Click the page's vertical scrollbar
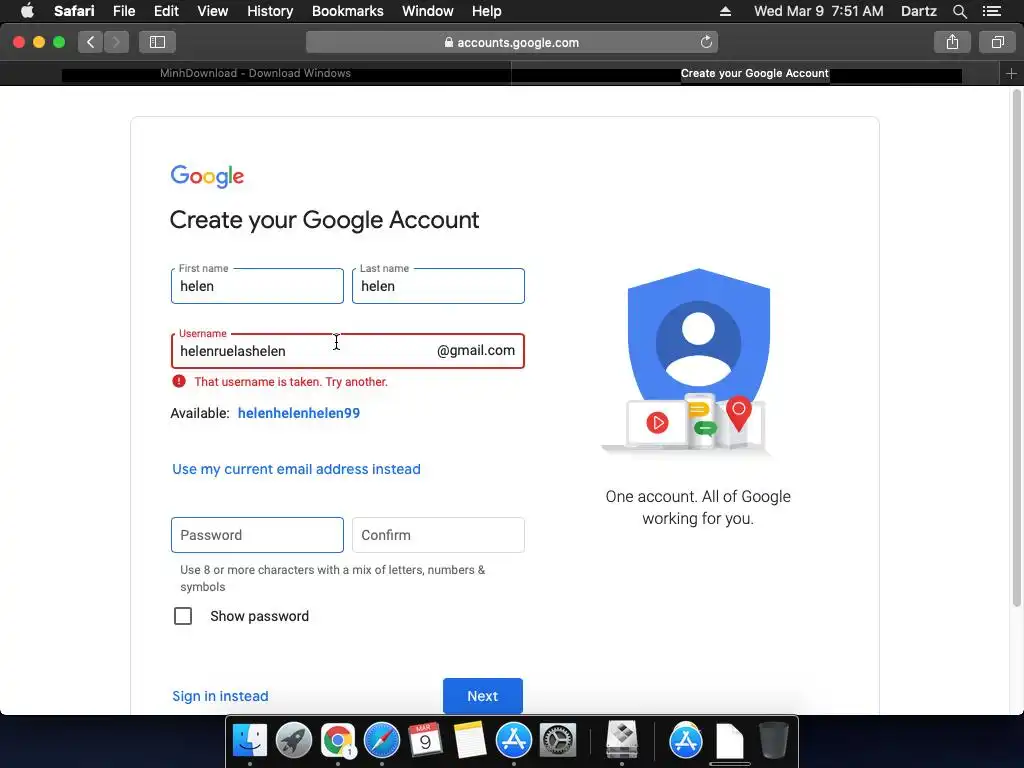Viewport: 1024px width, 768px height. pyautogui.click(x=1016, y=349)
